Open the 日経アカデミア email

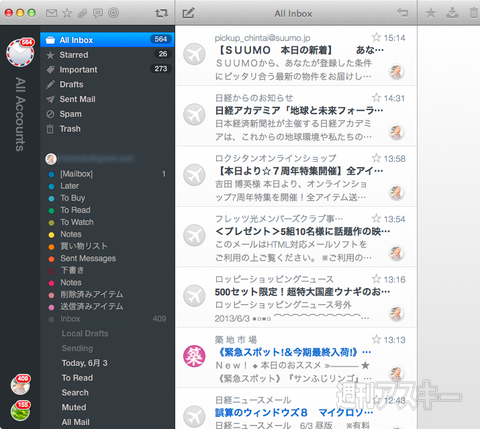(296, 116)
